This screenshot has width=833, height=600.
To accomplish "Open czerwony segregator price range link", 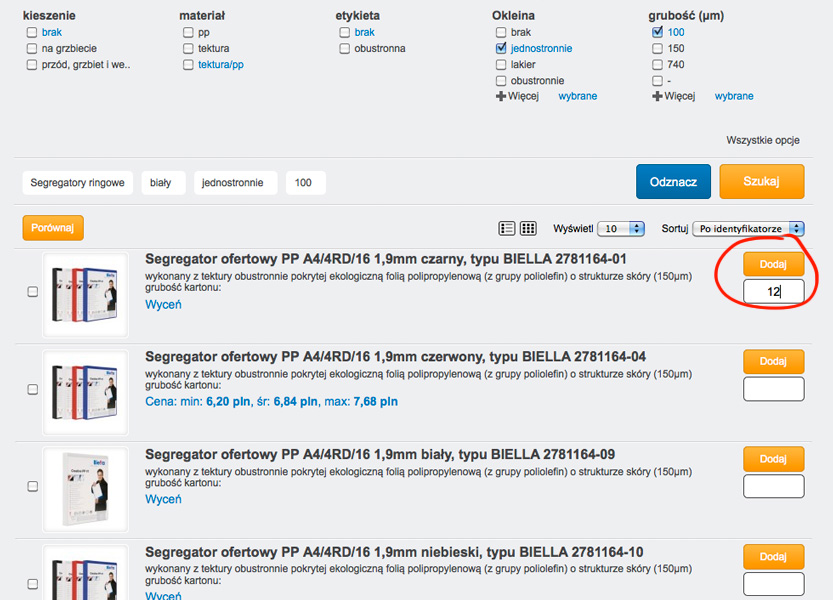I will pos(271,402).
